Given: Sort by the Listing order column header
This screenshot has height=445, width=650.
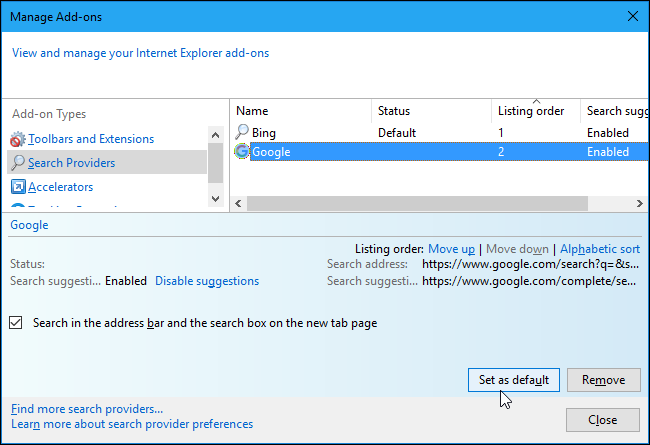Looking at the screenshot, I should (x=531, y=111).
